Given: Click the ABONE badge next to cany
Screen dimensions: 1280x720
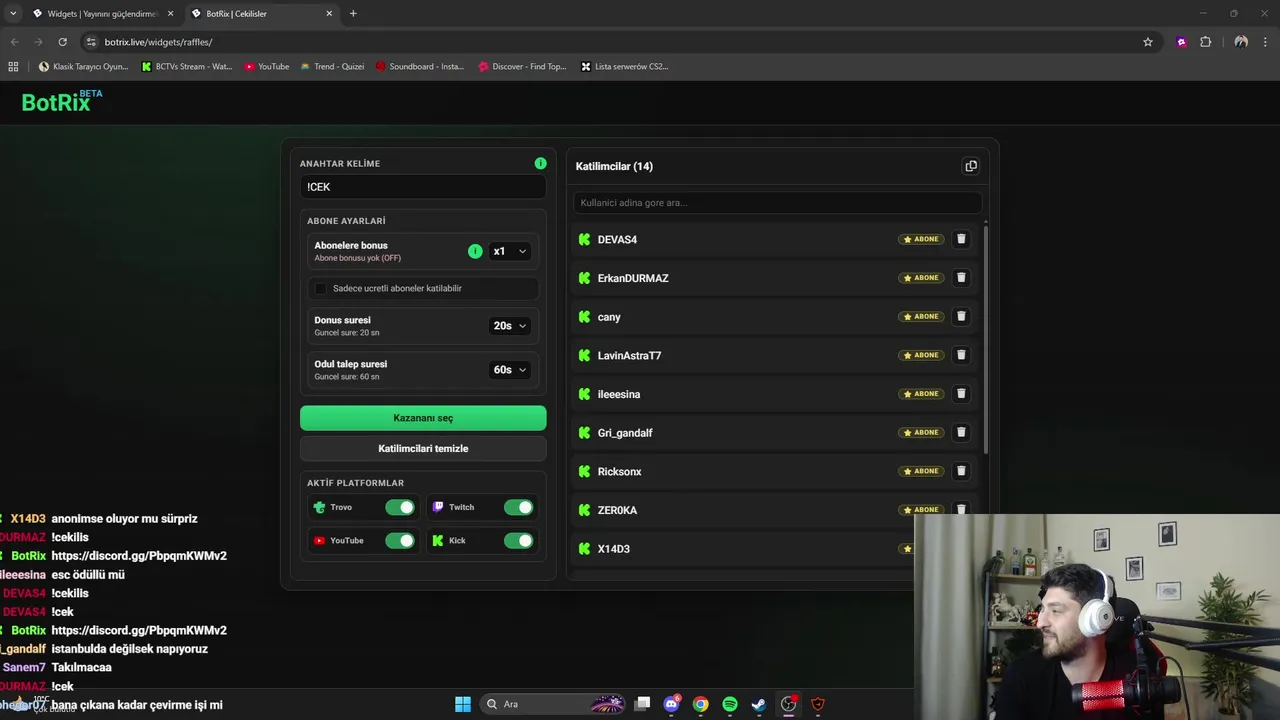Looking at the screenshot, I should tap(921, 316).
